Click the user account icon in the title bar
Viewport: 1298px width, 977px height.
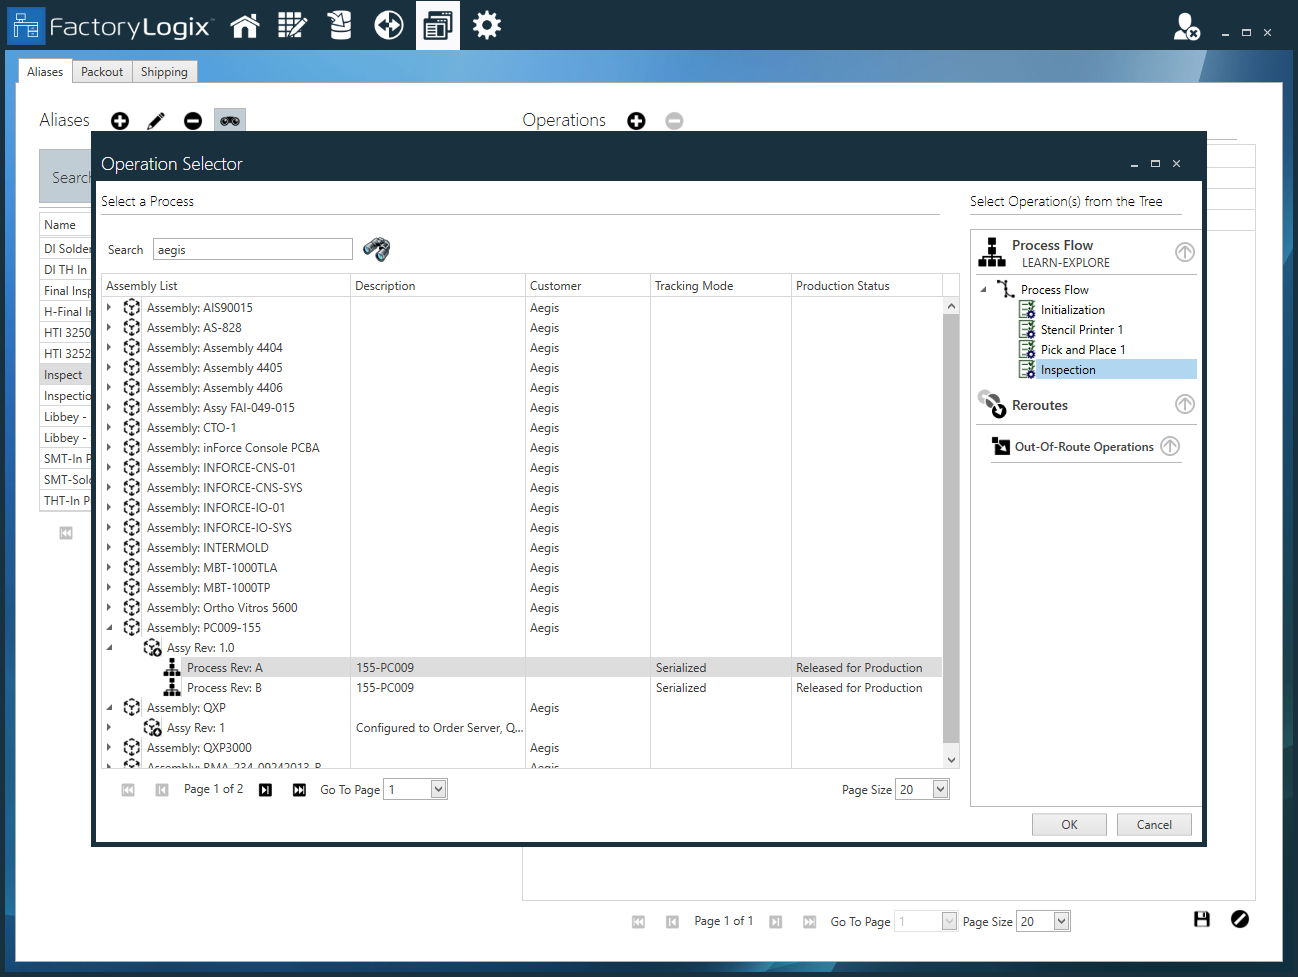coord(1184,28)
